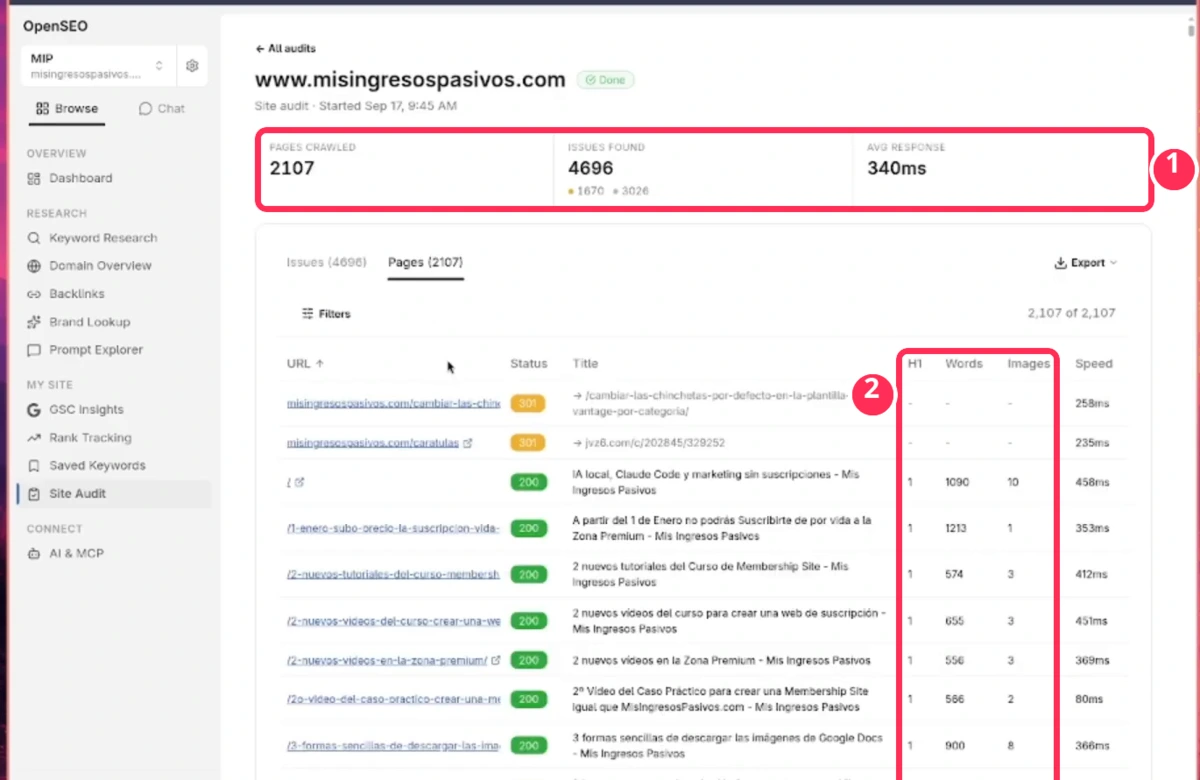Open the /2o-video-del-caso-practico link

pyautogui.click(x=393, y=699)
